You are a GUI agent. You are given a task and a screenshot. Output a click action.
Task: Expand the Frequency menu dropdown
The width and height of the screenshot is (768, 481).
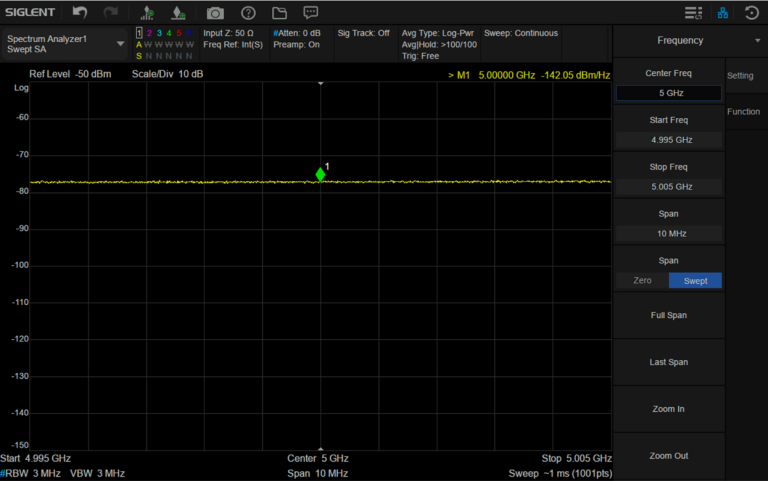(757, 41)
